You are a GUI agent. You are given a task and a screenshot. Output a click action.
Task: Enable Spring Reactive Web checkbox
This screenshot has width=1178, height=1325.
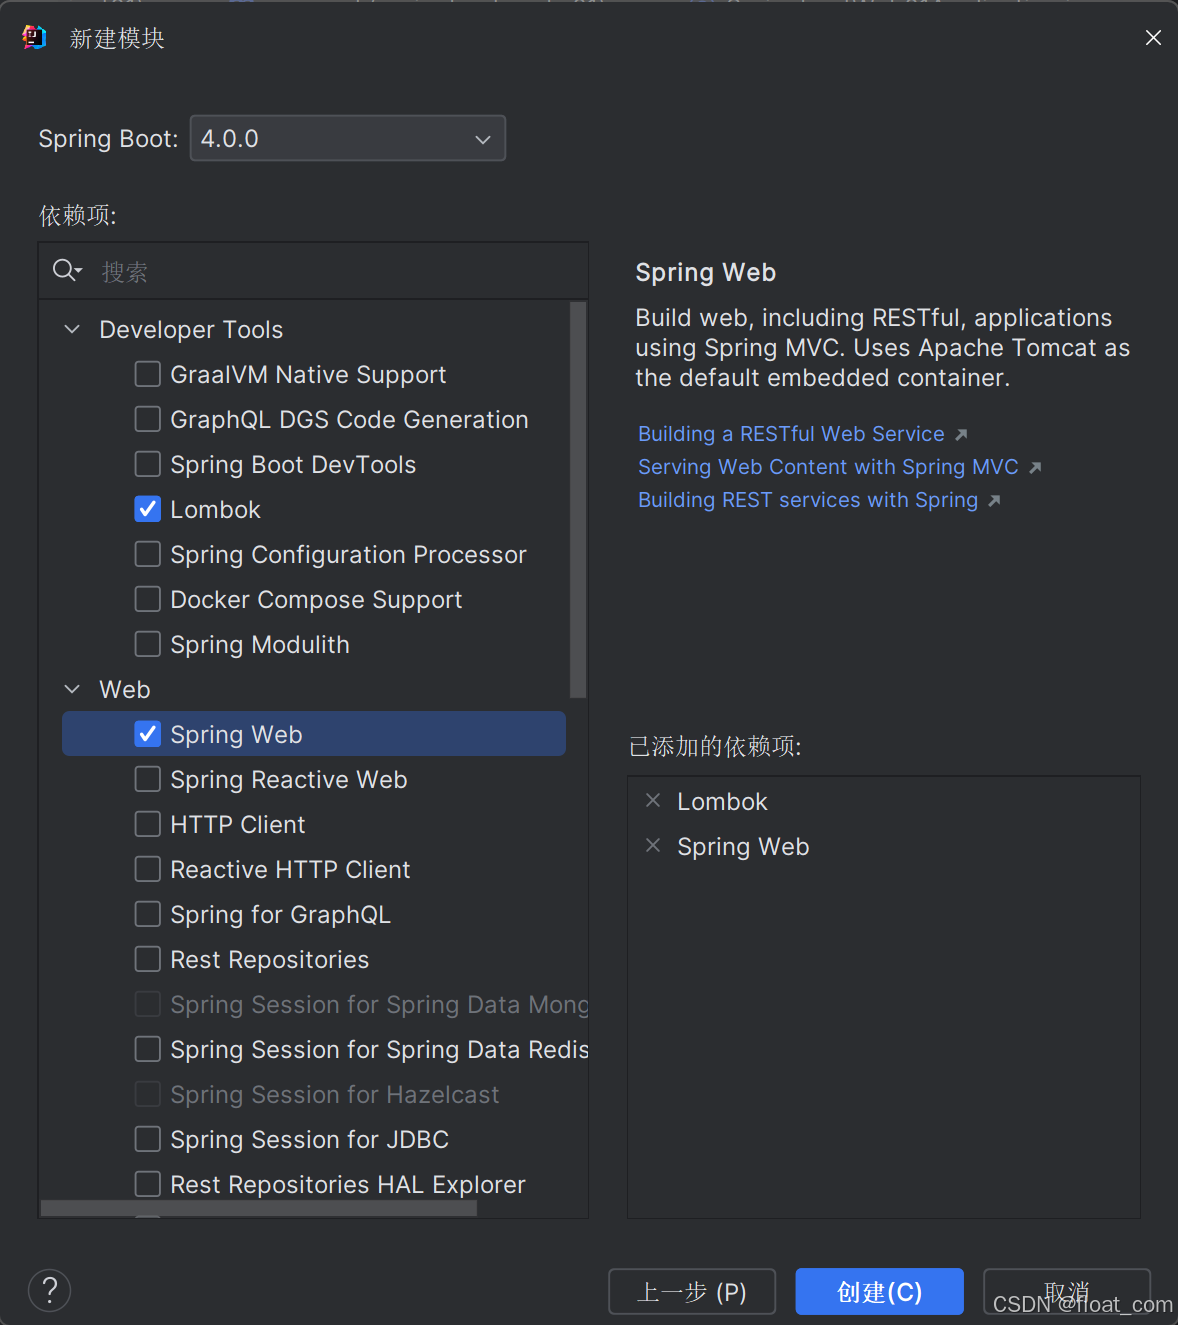[x=148, y=779]
